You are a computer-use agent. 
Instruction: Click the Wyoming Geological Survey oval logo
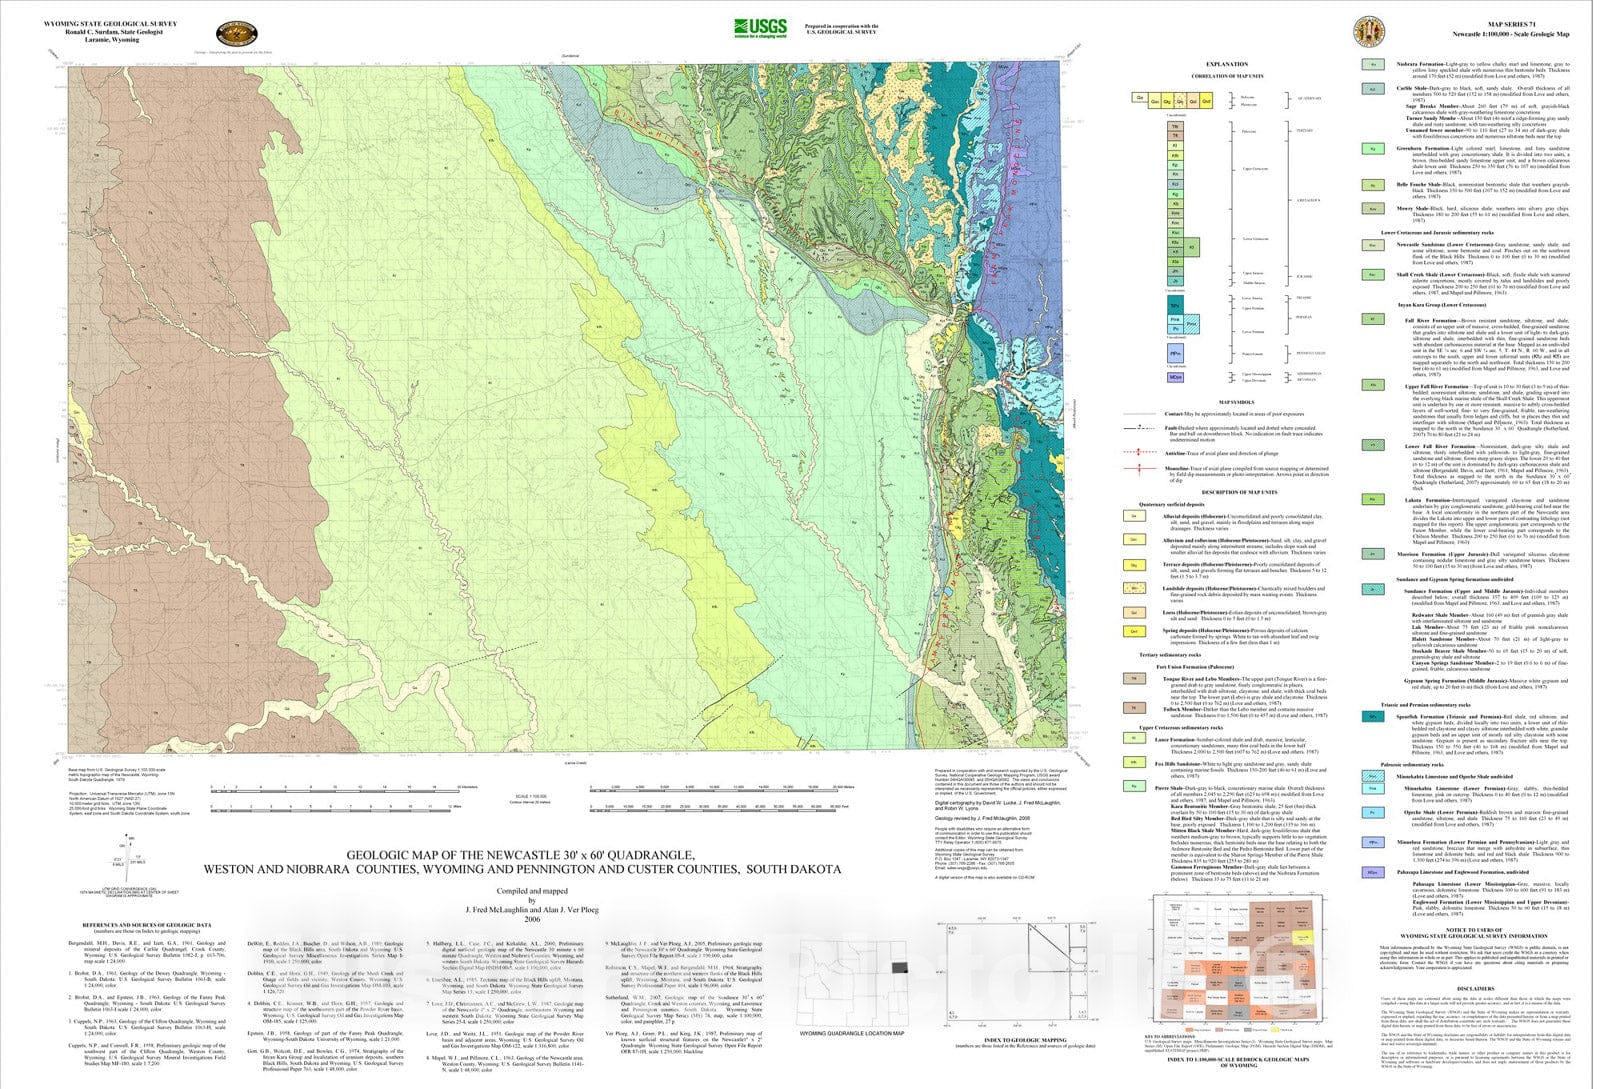(x=235, y=33)
